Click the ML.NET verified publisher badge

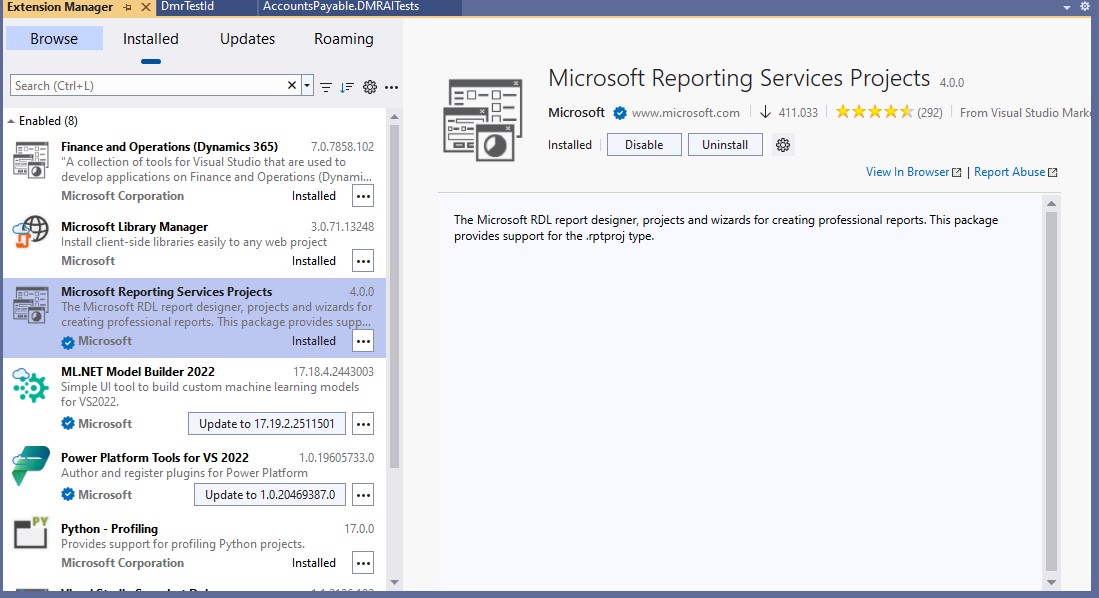coord(68,423)
